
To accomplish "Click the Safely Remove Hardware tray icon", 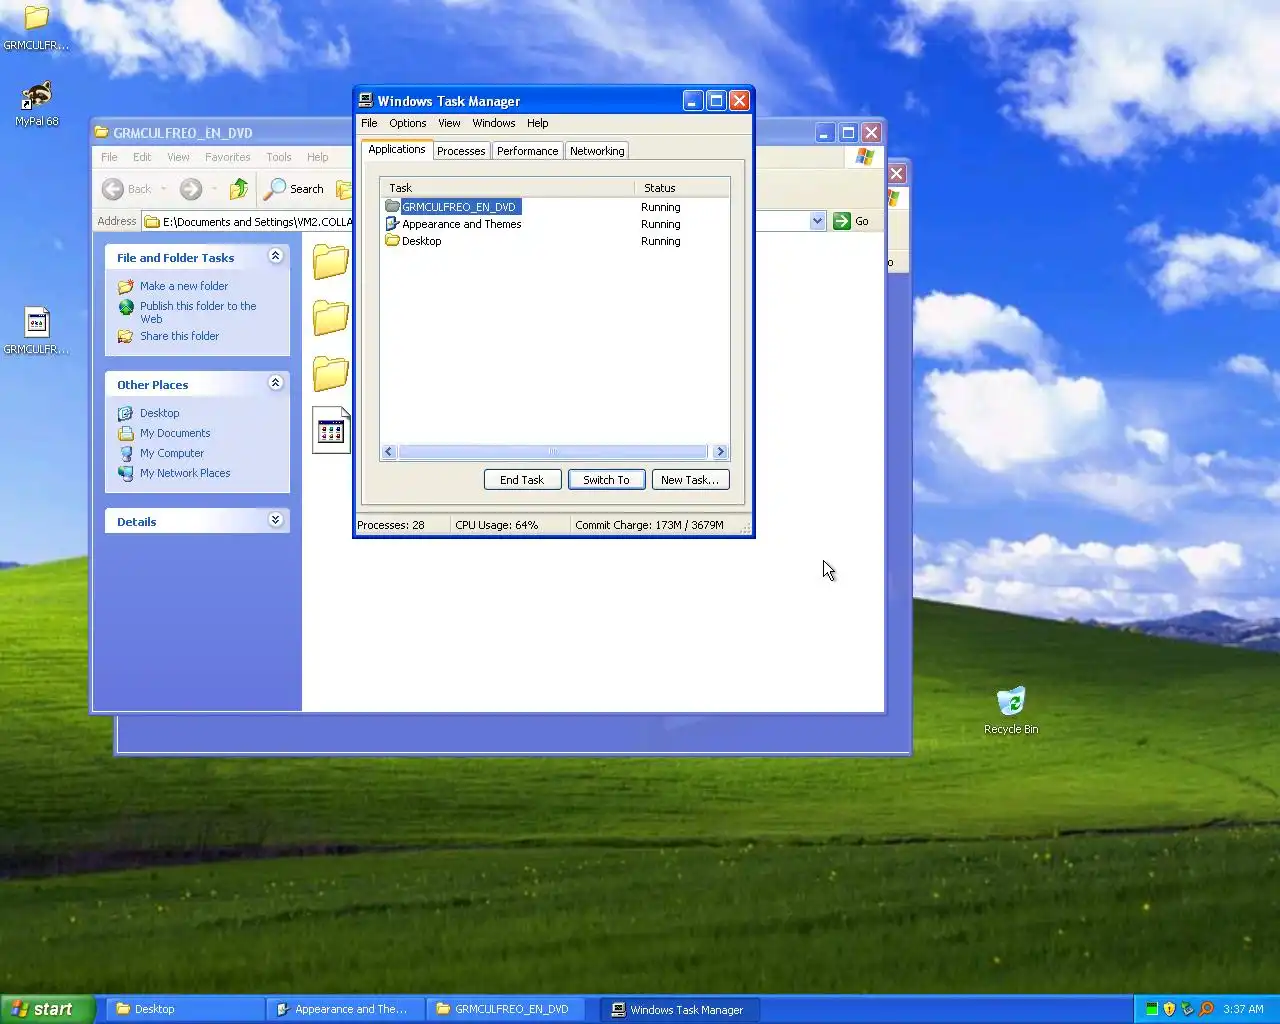I will pyautogui.click(x=1187, y=1009).
